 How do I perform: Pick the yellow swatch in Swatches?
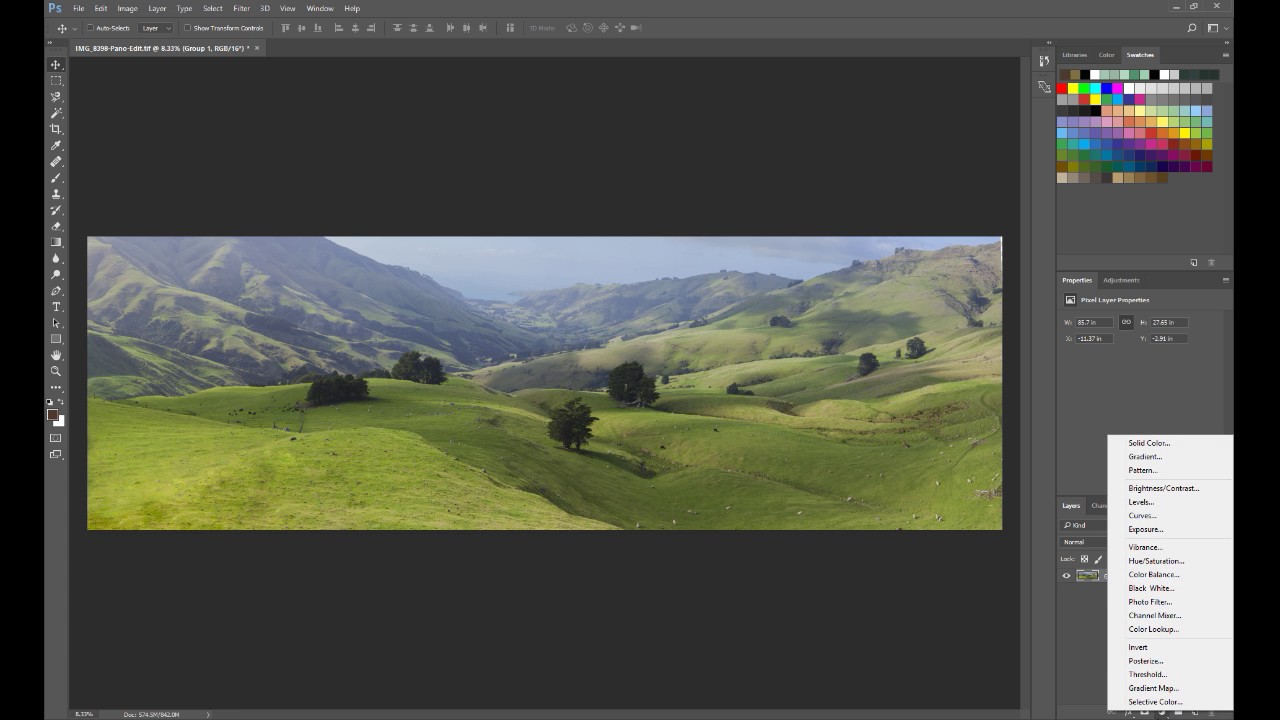point(1073,88)
